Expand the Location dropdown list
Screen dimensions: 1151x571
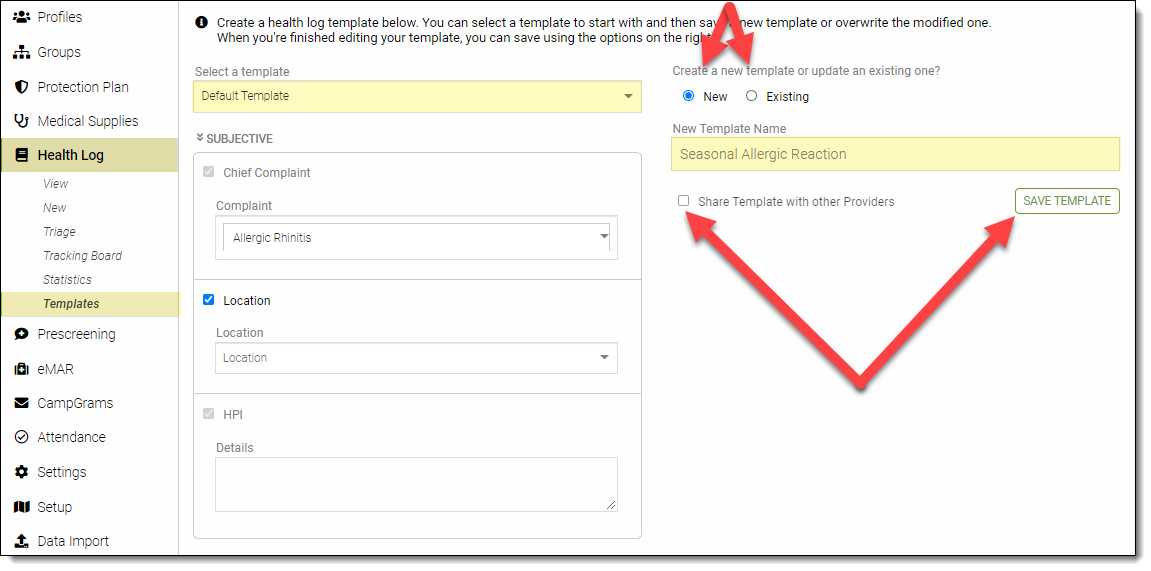416,358
